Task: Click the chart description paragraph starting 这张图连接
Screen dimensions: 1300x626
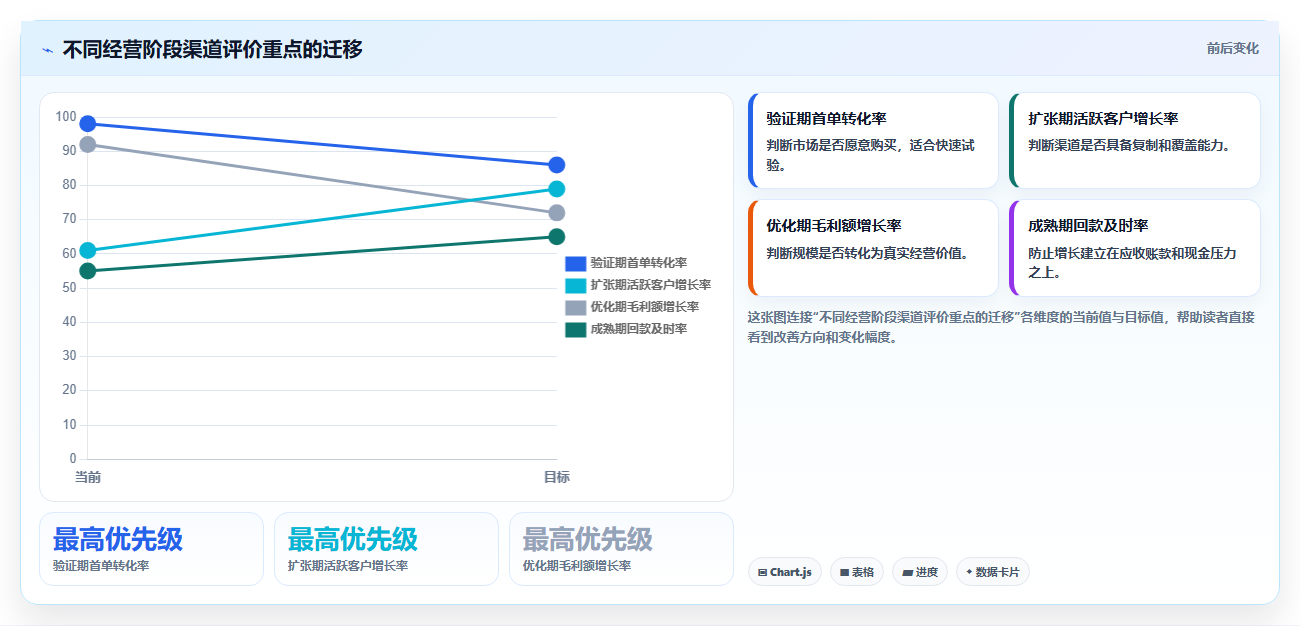Action: (x=1001, y=327)
